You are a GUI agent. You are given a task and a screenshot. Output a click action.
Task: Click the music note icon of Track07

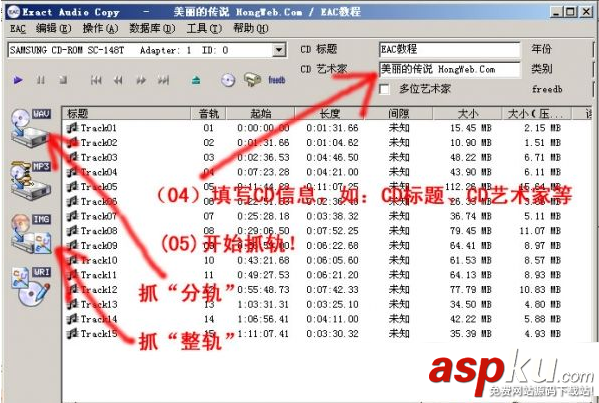pos(72,216)
